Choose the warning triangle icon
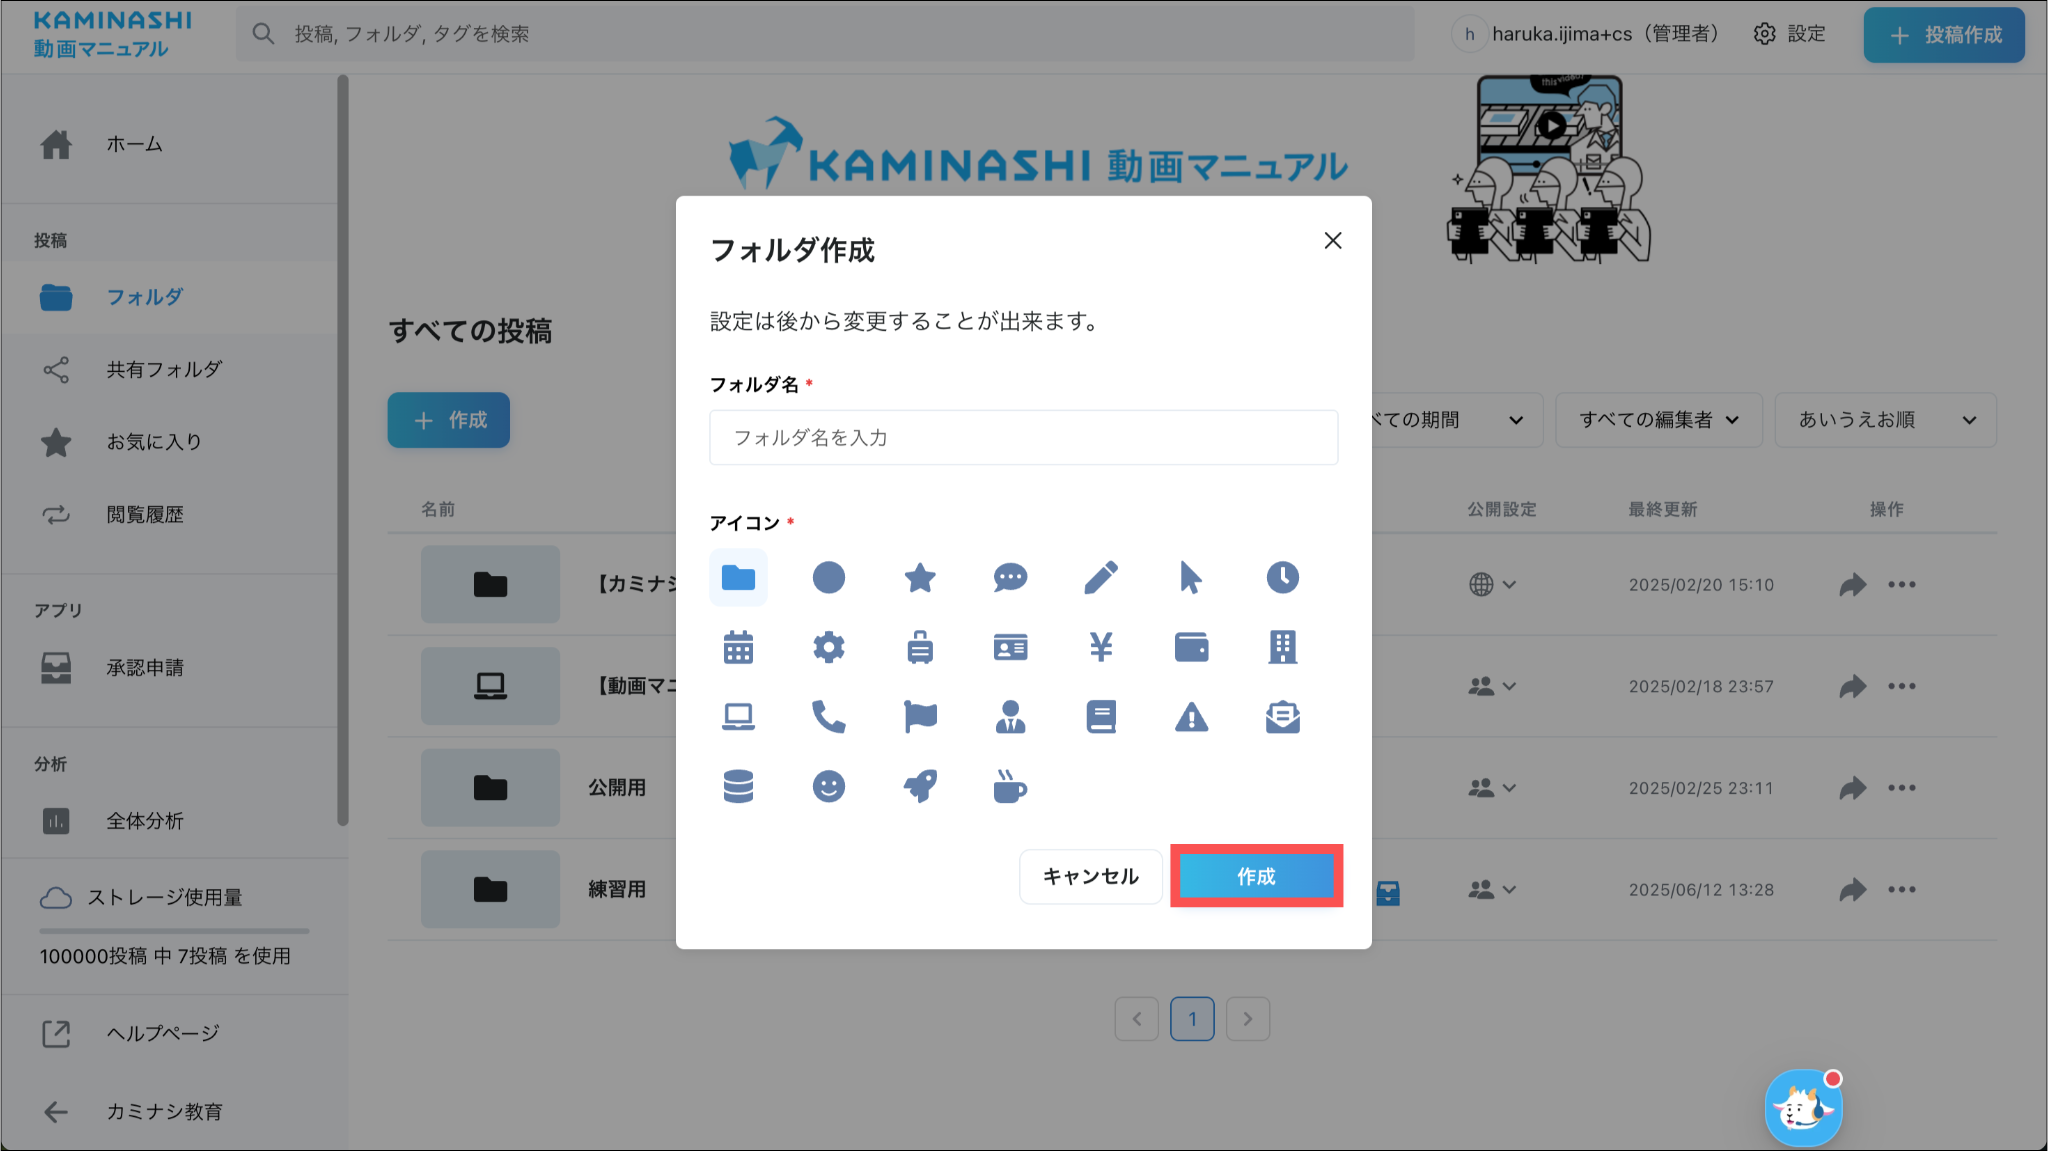This screenshot has width=2048, height=1151. 1191,717
